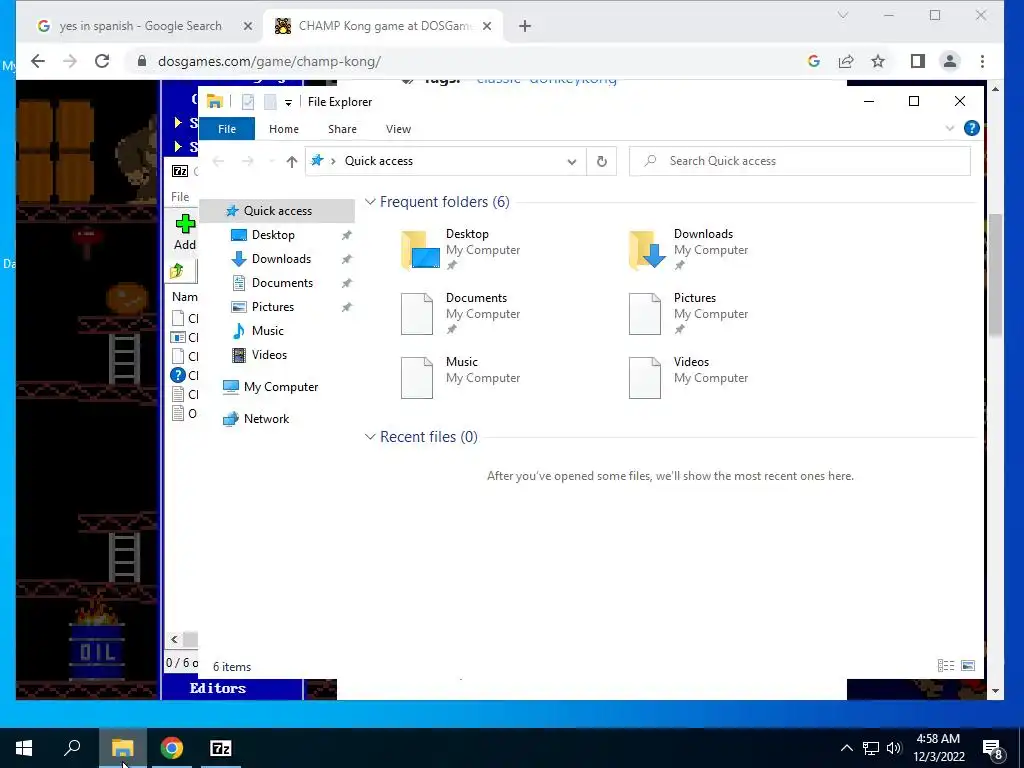This screenshot has height=768, width=1024.
Task: Open the Windows Start menu
Action: (x=24, y=748)
